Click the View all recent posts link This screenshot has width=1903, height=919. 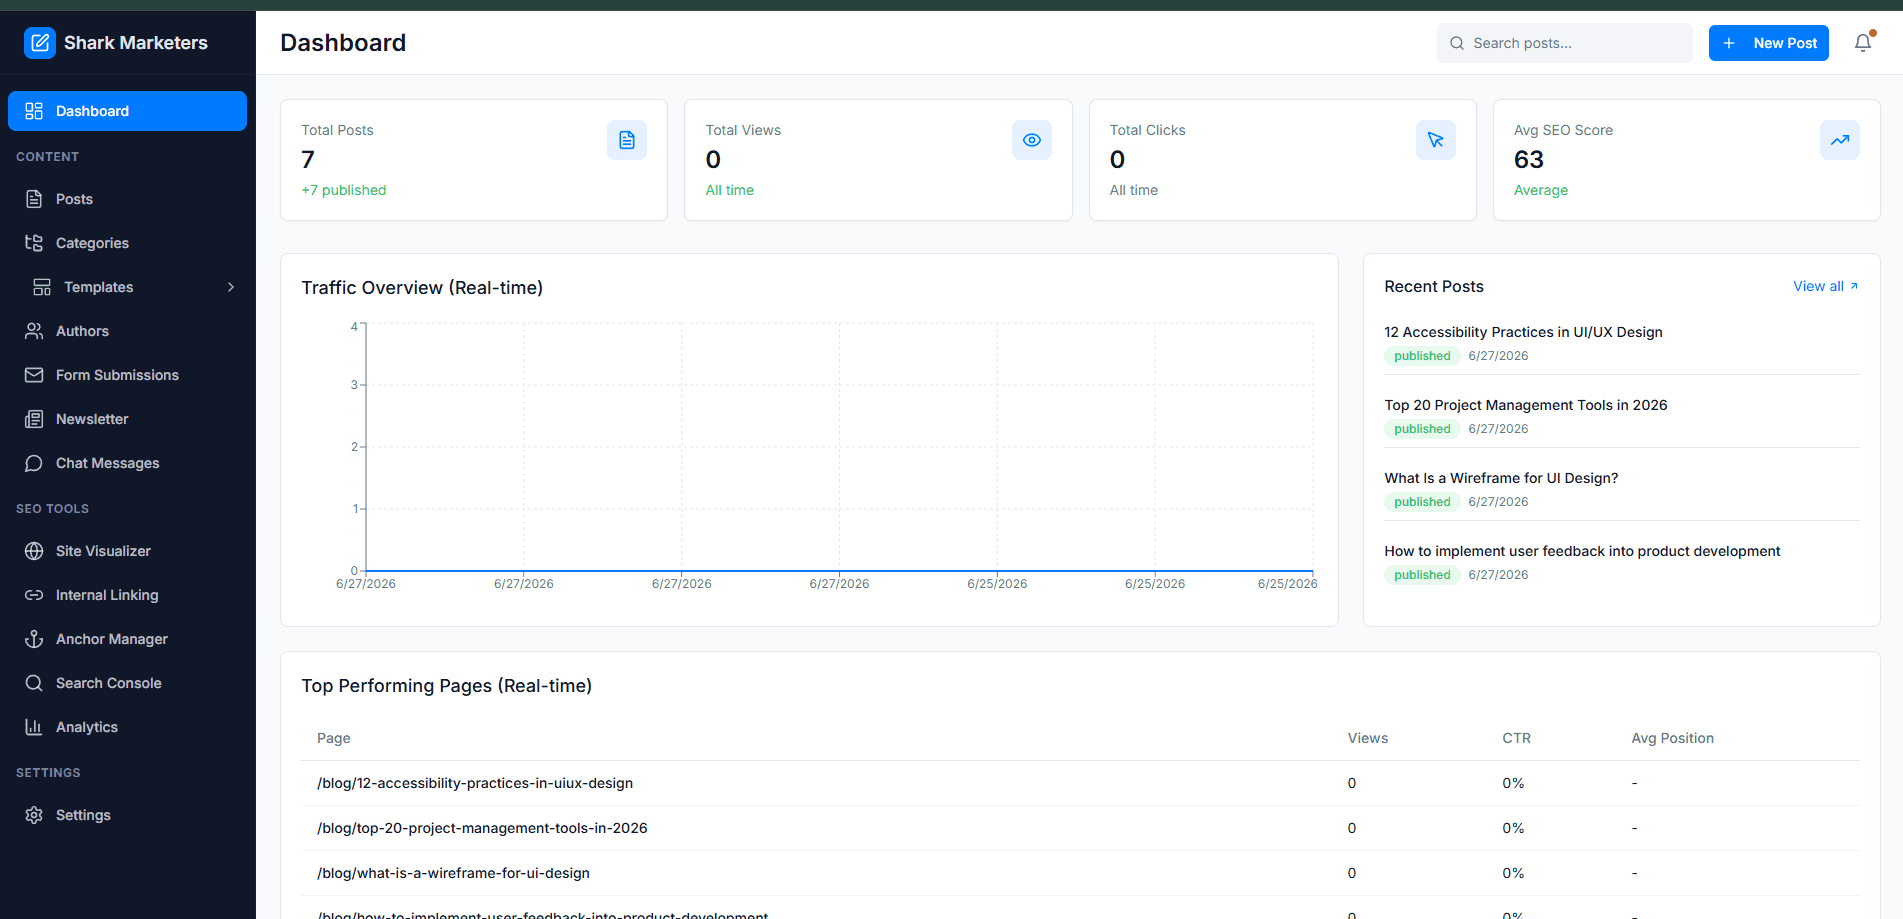1826,286
